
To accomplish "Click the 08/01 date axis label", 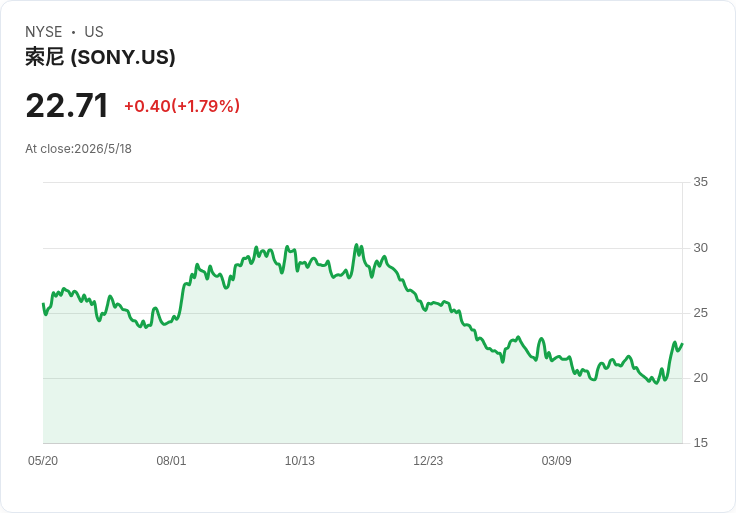I will pyautogui.click(x=171, y=460).
